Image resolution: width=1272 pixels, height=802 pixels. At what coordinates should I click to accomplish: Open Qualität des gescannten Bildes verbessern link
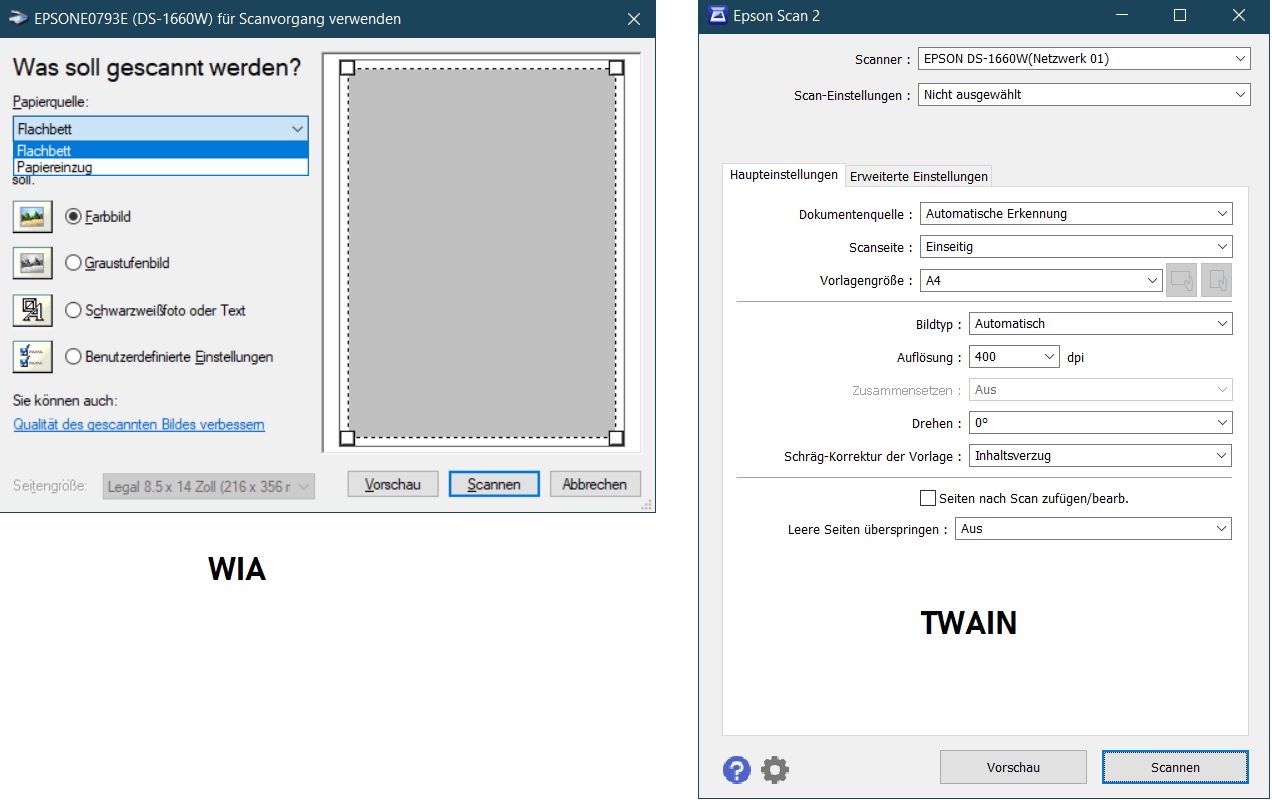point(139,425)
